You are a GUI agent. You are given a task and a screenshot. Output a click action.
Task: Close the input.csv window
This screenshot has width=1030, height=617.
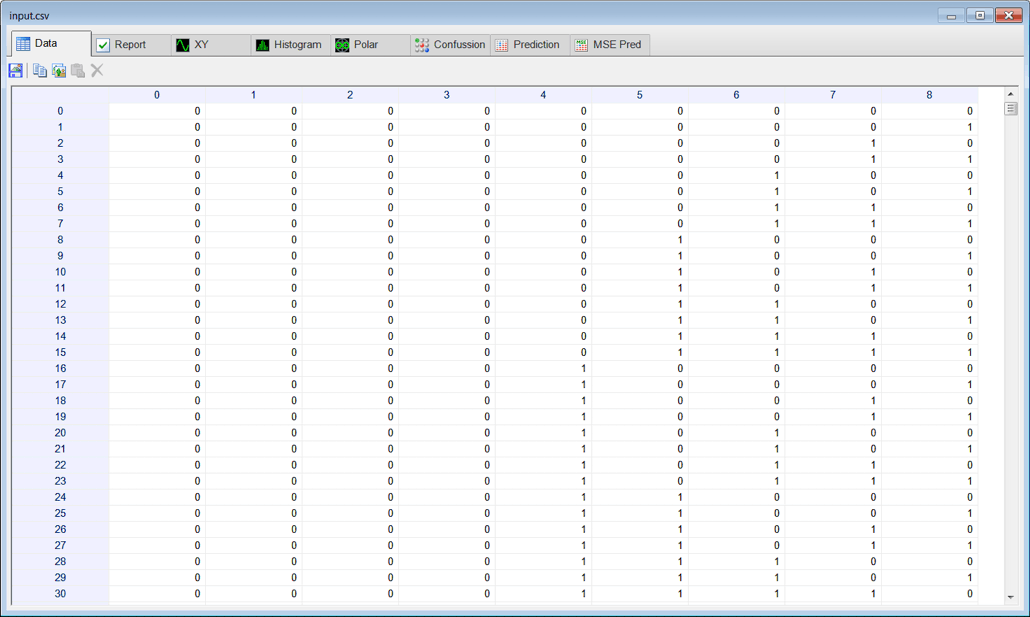(1008, 16)
